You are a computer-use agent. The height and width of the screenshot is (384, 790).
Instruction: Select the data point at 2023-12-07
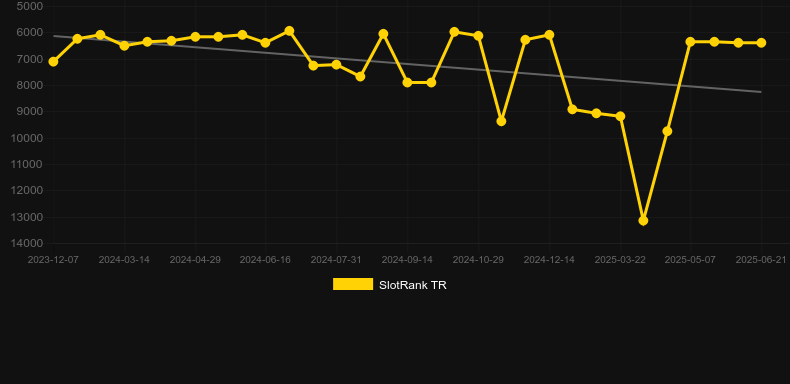click(53, 61)
